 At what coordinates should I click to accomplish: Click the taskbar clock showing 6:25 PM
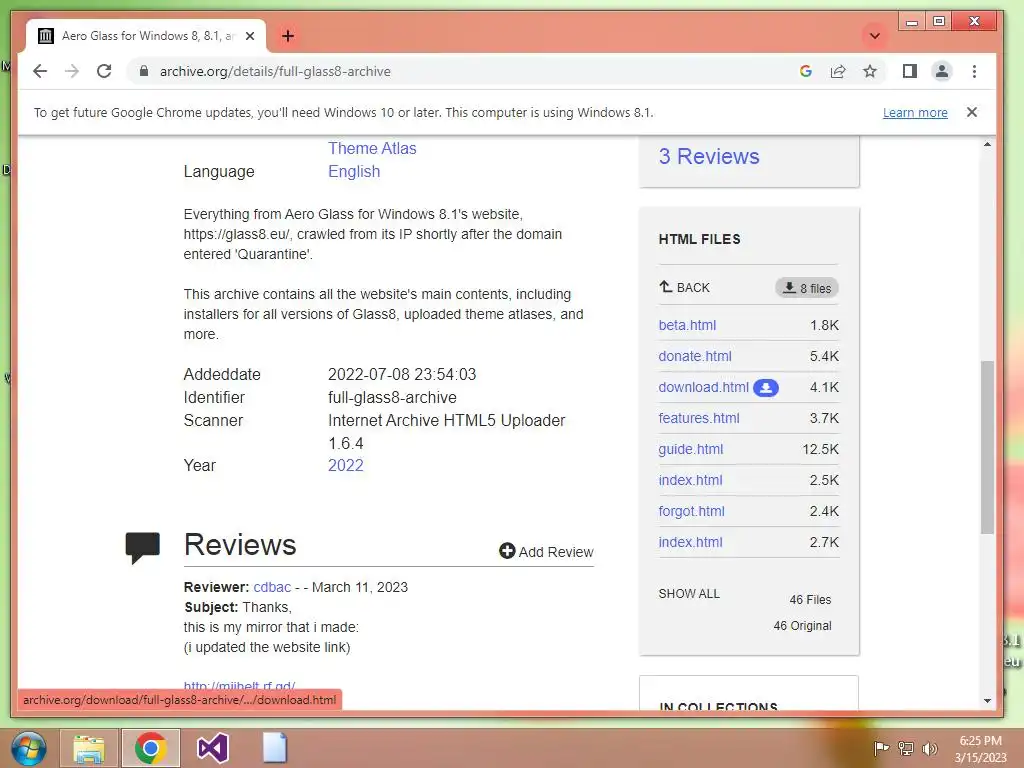pos(980,749)
